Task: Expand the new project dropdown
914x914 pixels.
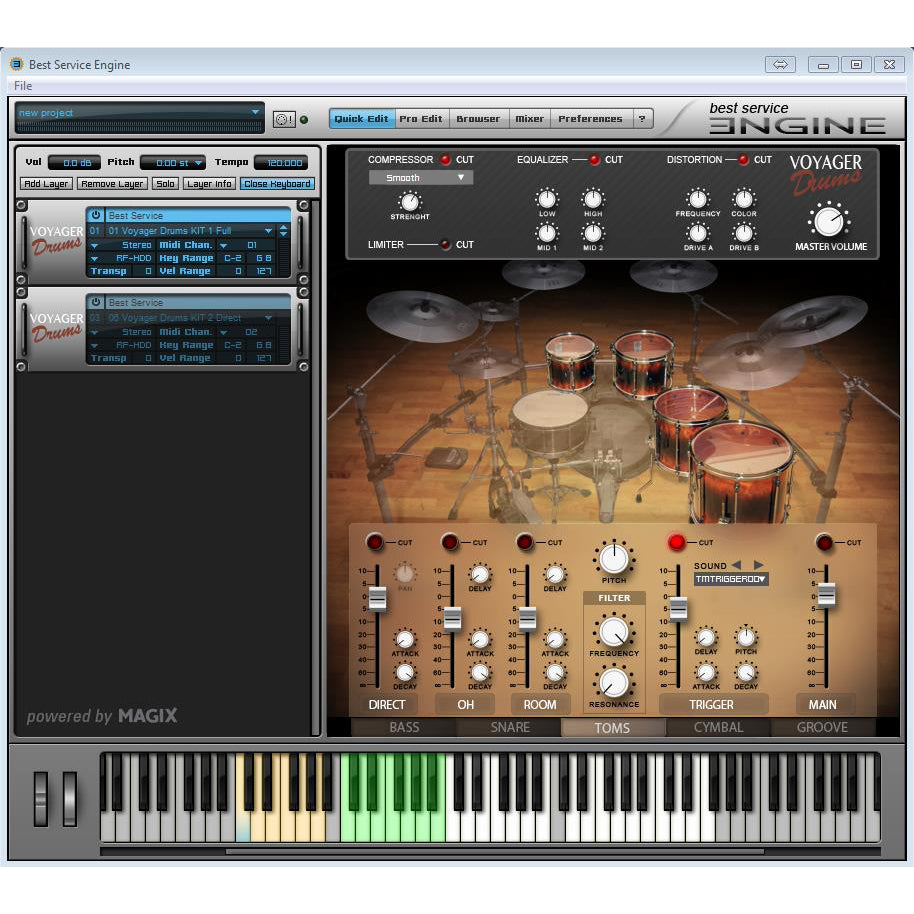Action: (140, 113)
